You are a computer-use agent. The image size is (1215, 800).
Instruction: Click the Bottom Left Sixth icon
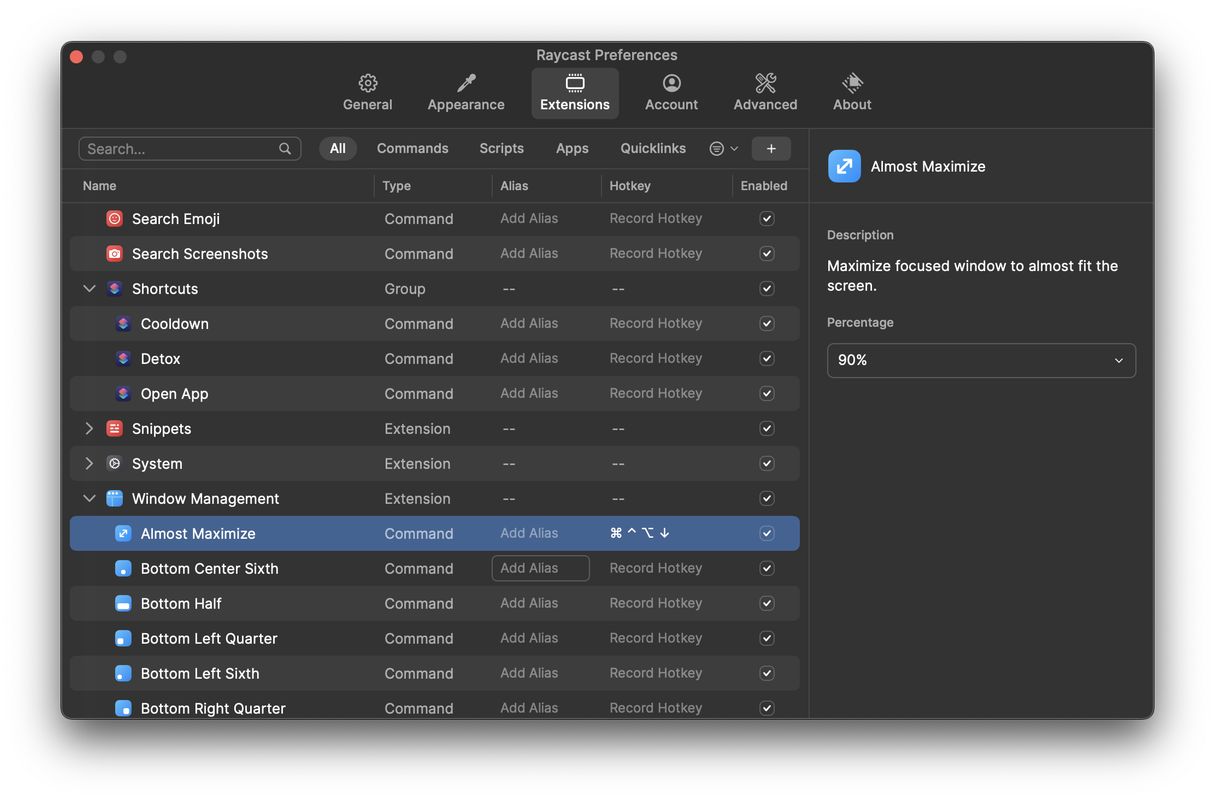pyautogui.click(x=123, y=673)
